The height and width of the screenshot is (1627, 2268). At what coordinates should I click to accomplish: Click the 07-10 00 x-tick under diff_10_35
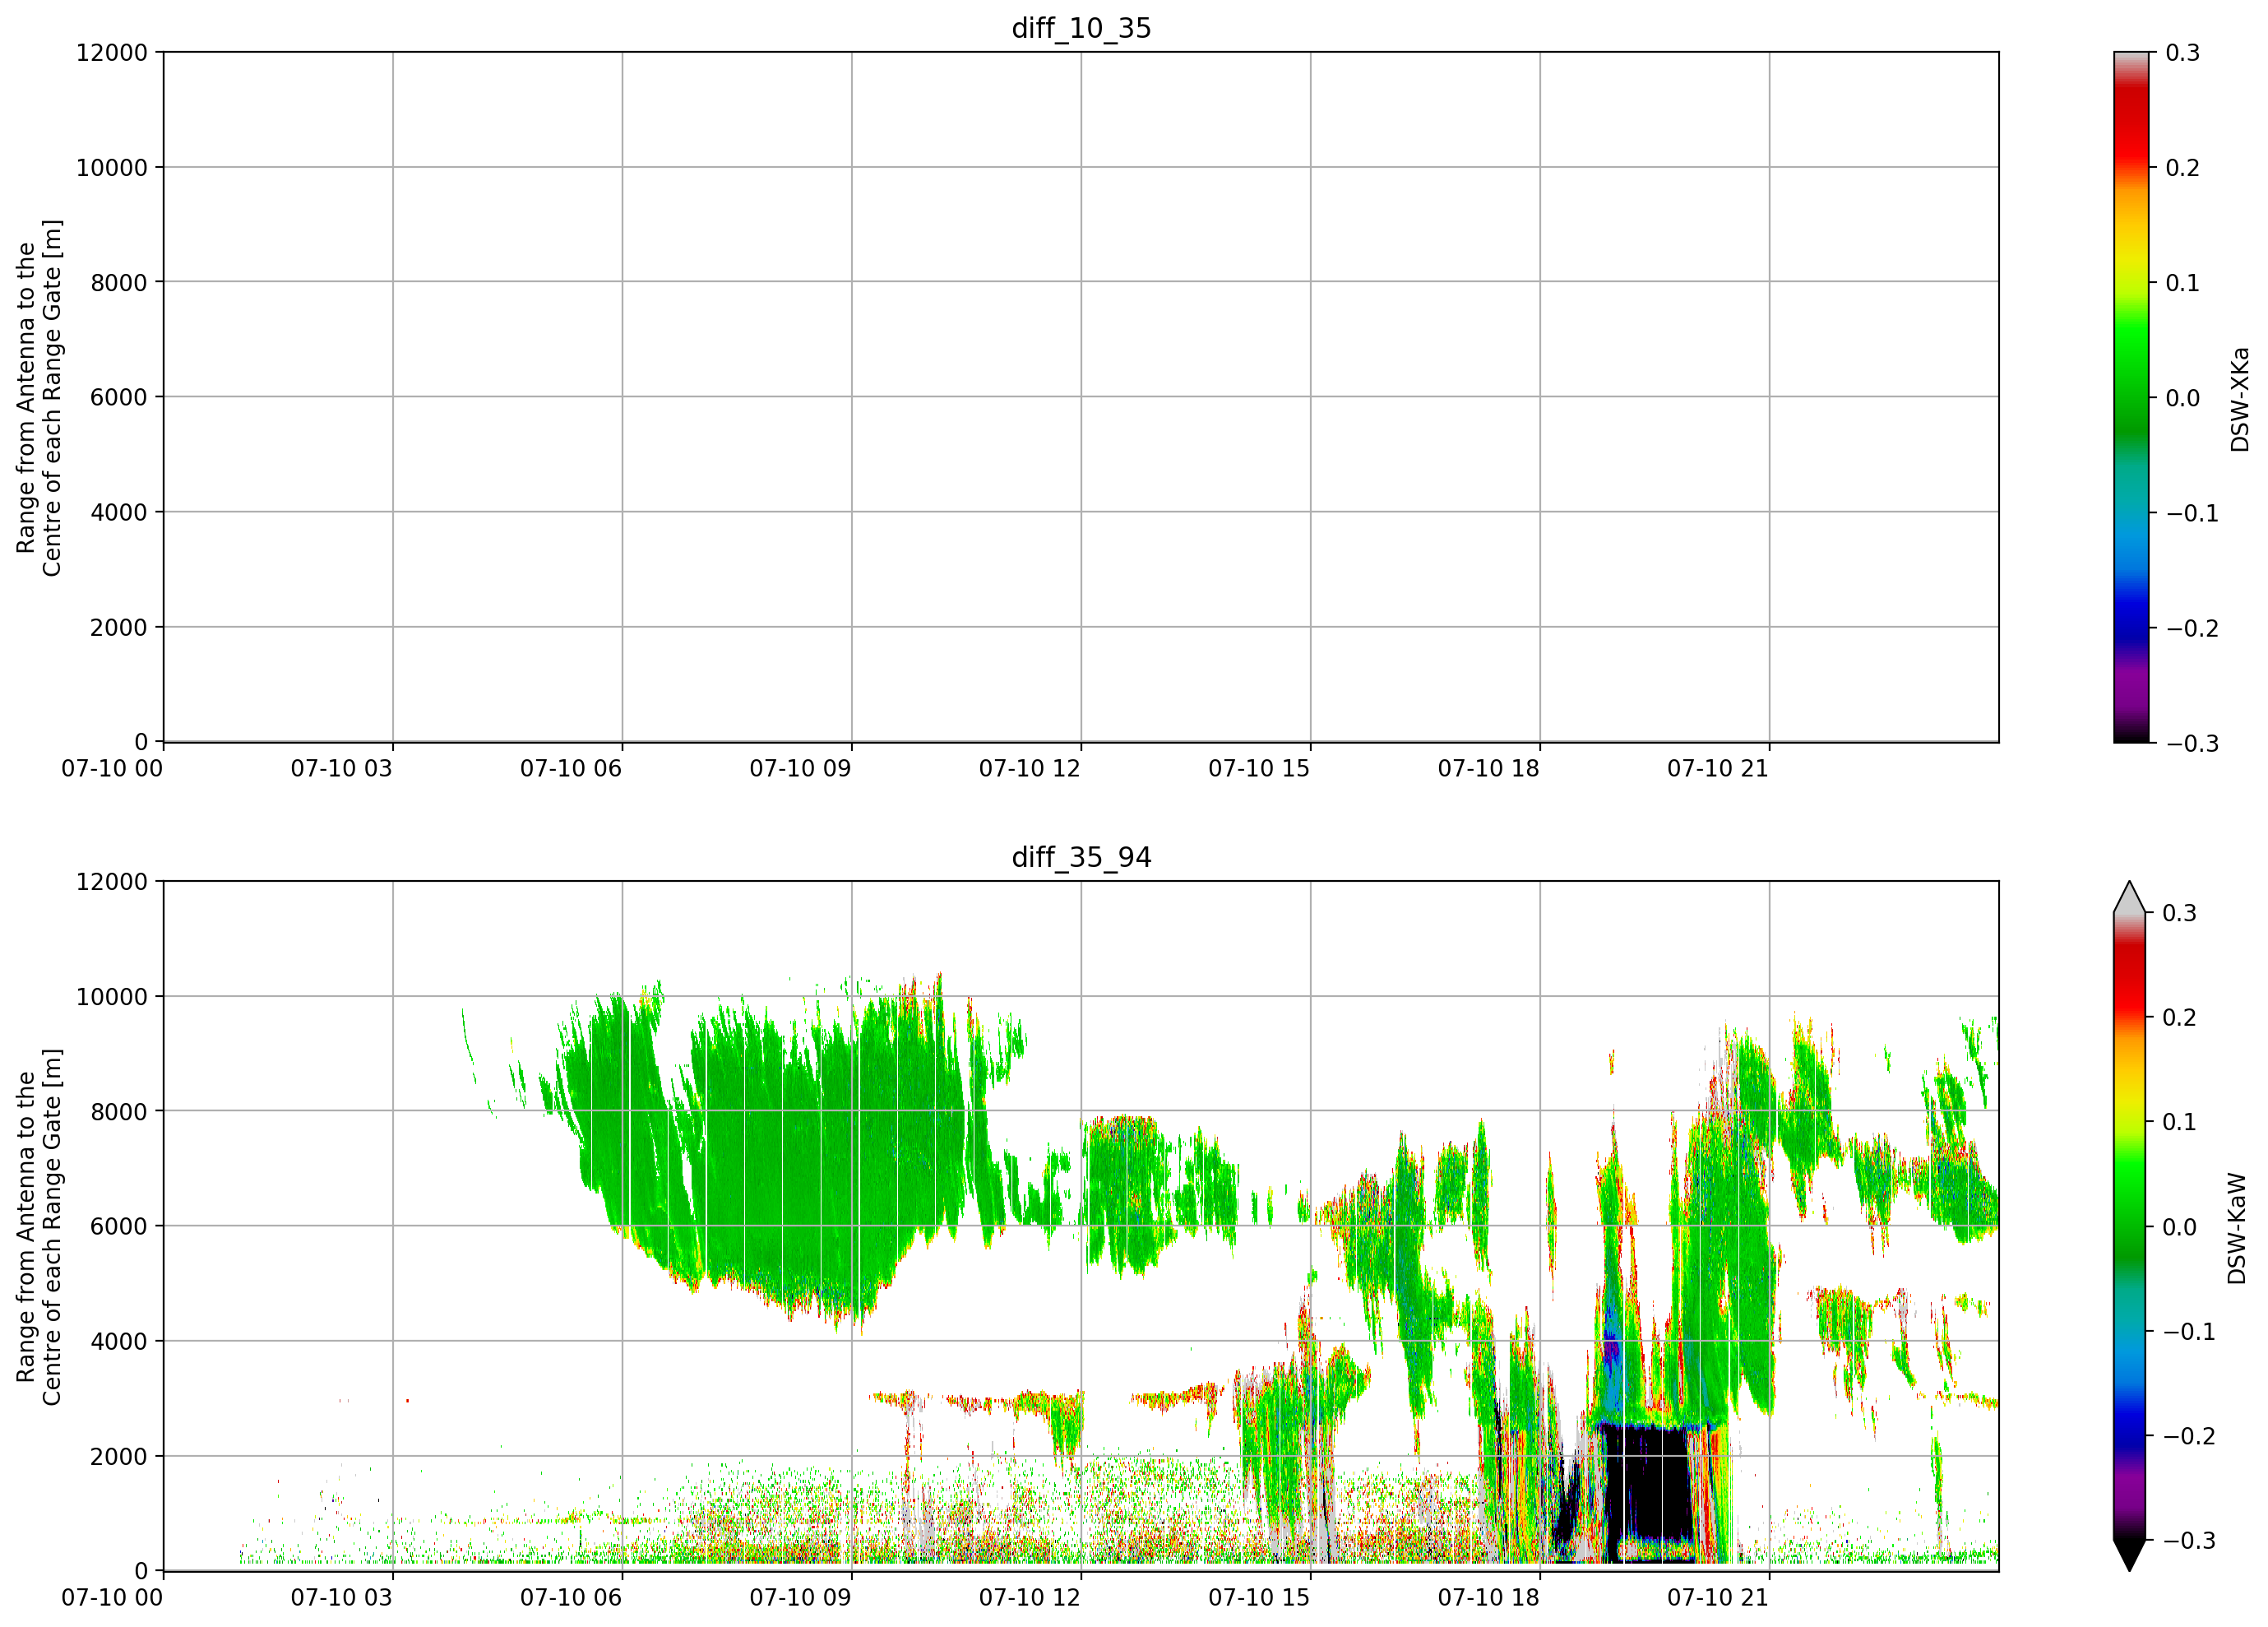pos(112,768)
